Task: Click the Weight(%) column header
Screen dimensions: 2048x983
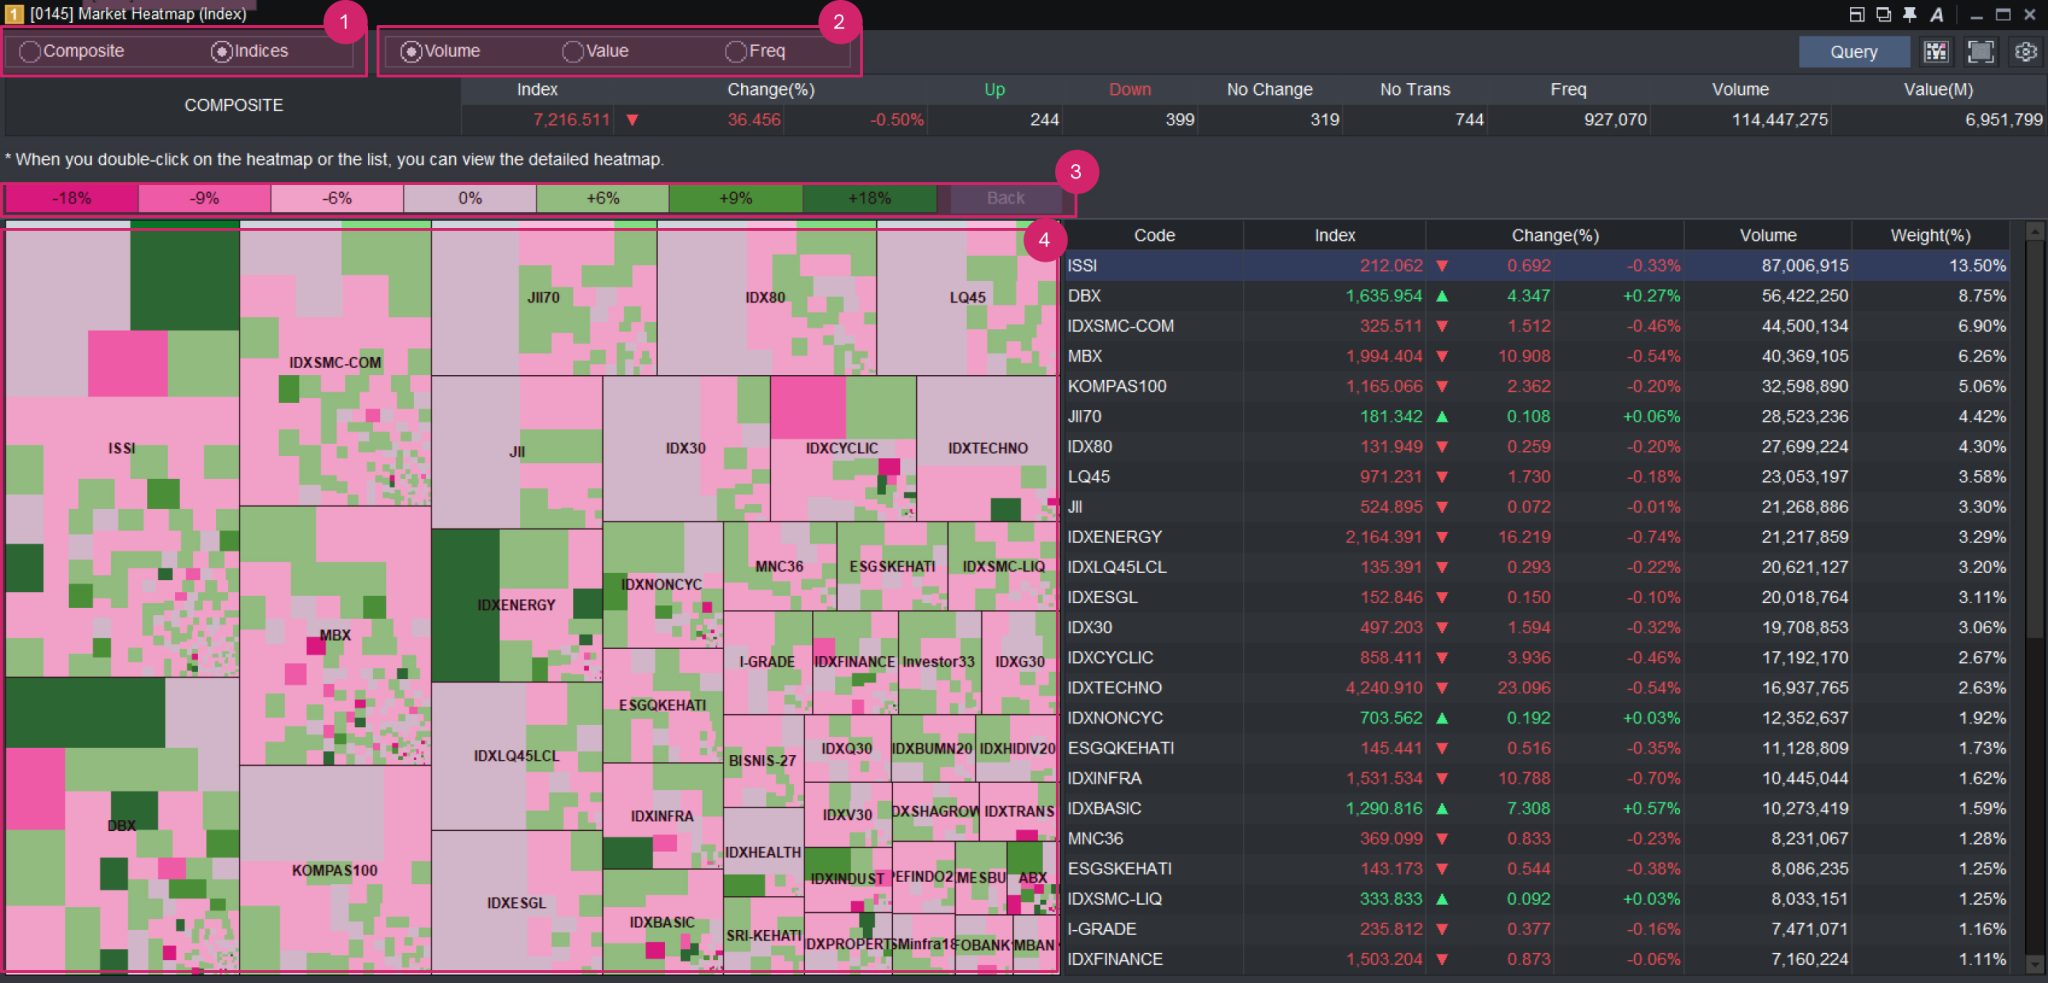Action: point(1930,235)
